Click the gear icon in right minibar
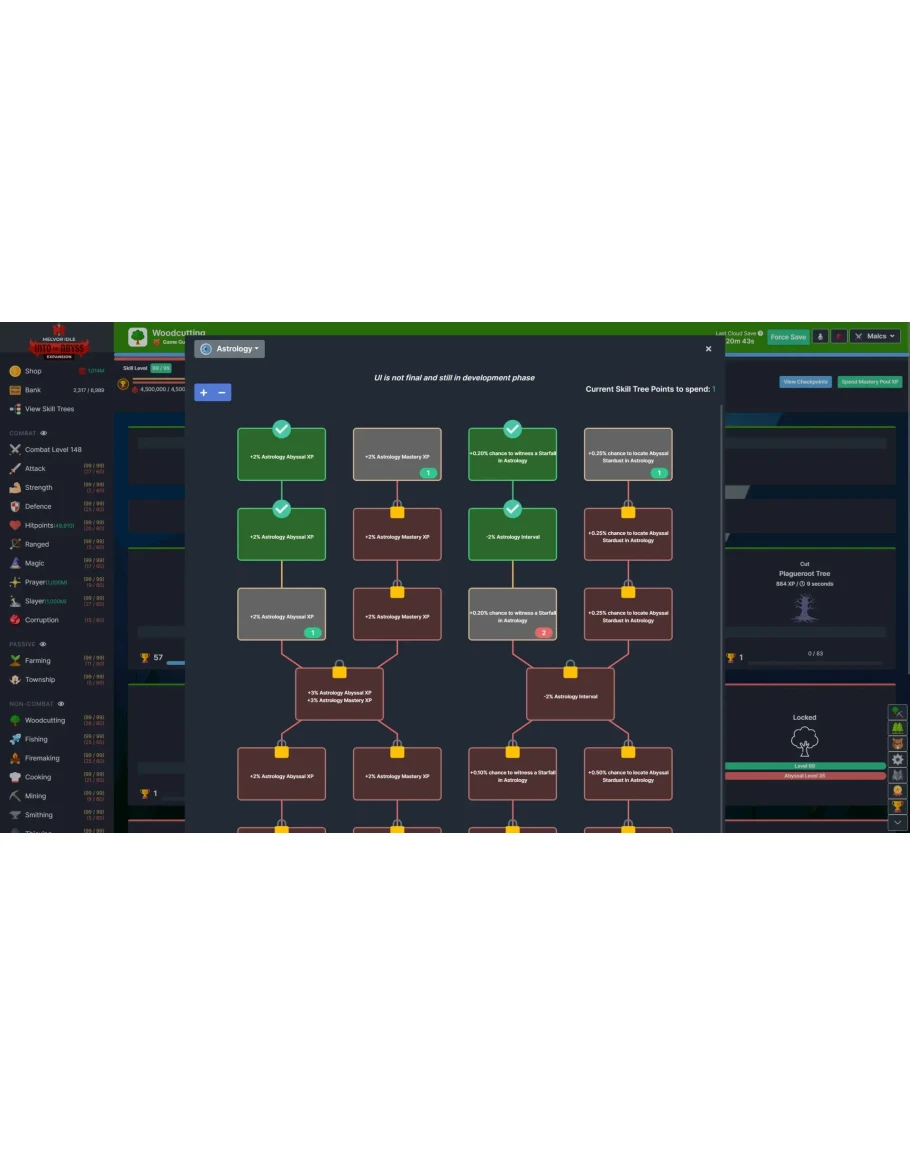910x1155 pixels. coord(897,760)
